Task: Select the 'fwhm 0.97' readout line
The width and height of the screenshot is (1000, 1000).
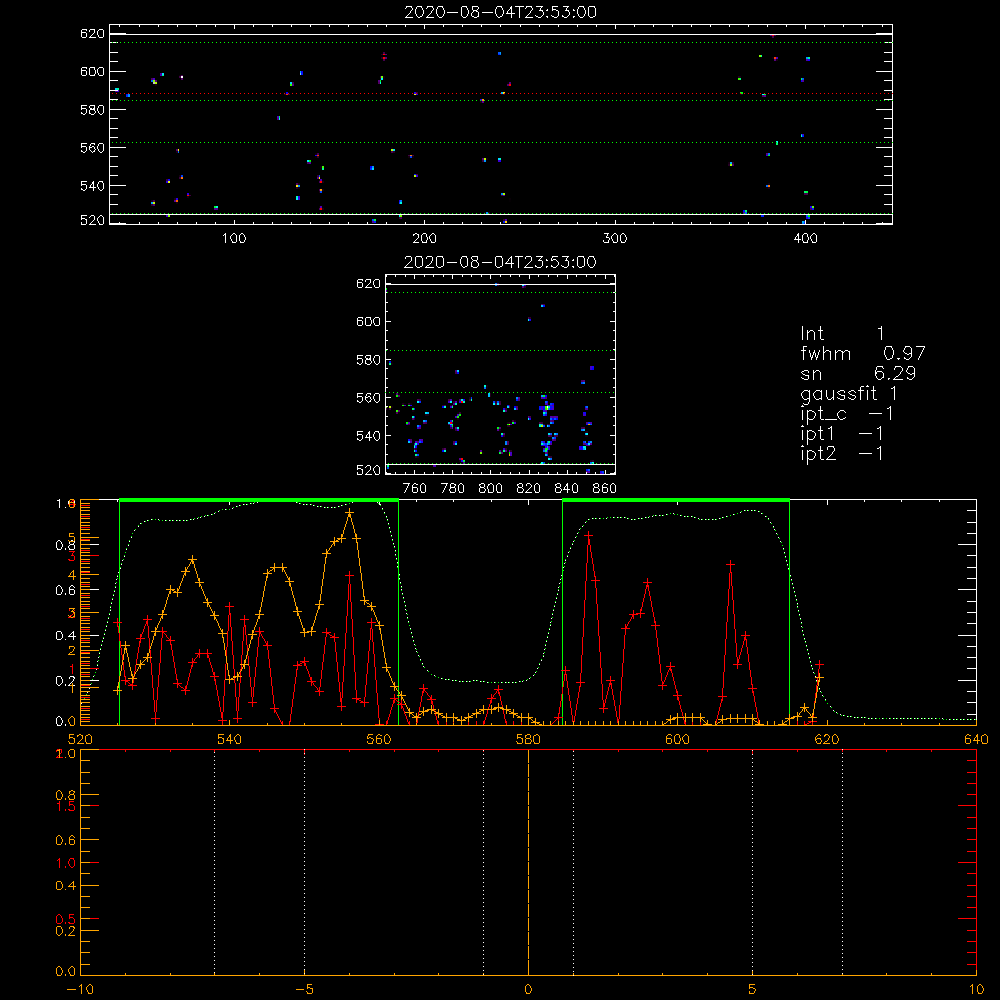Action: coord(862,353)
